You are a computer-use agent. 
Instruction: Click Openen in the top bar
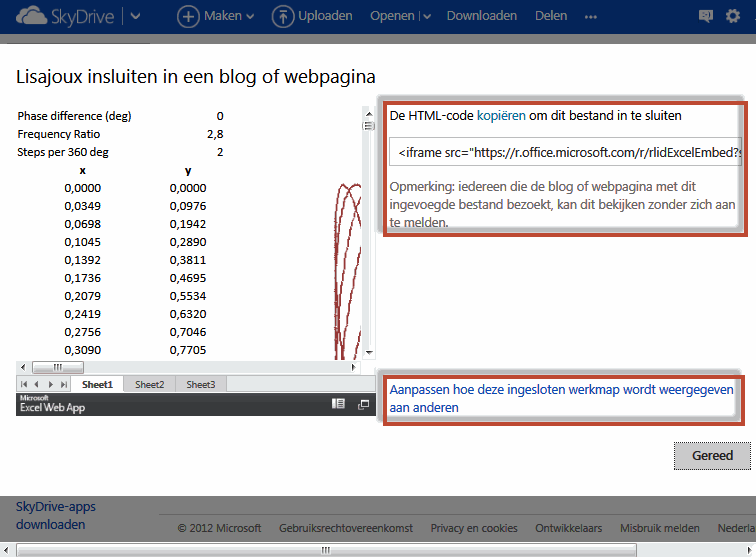pos(392,16)
